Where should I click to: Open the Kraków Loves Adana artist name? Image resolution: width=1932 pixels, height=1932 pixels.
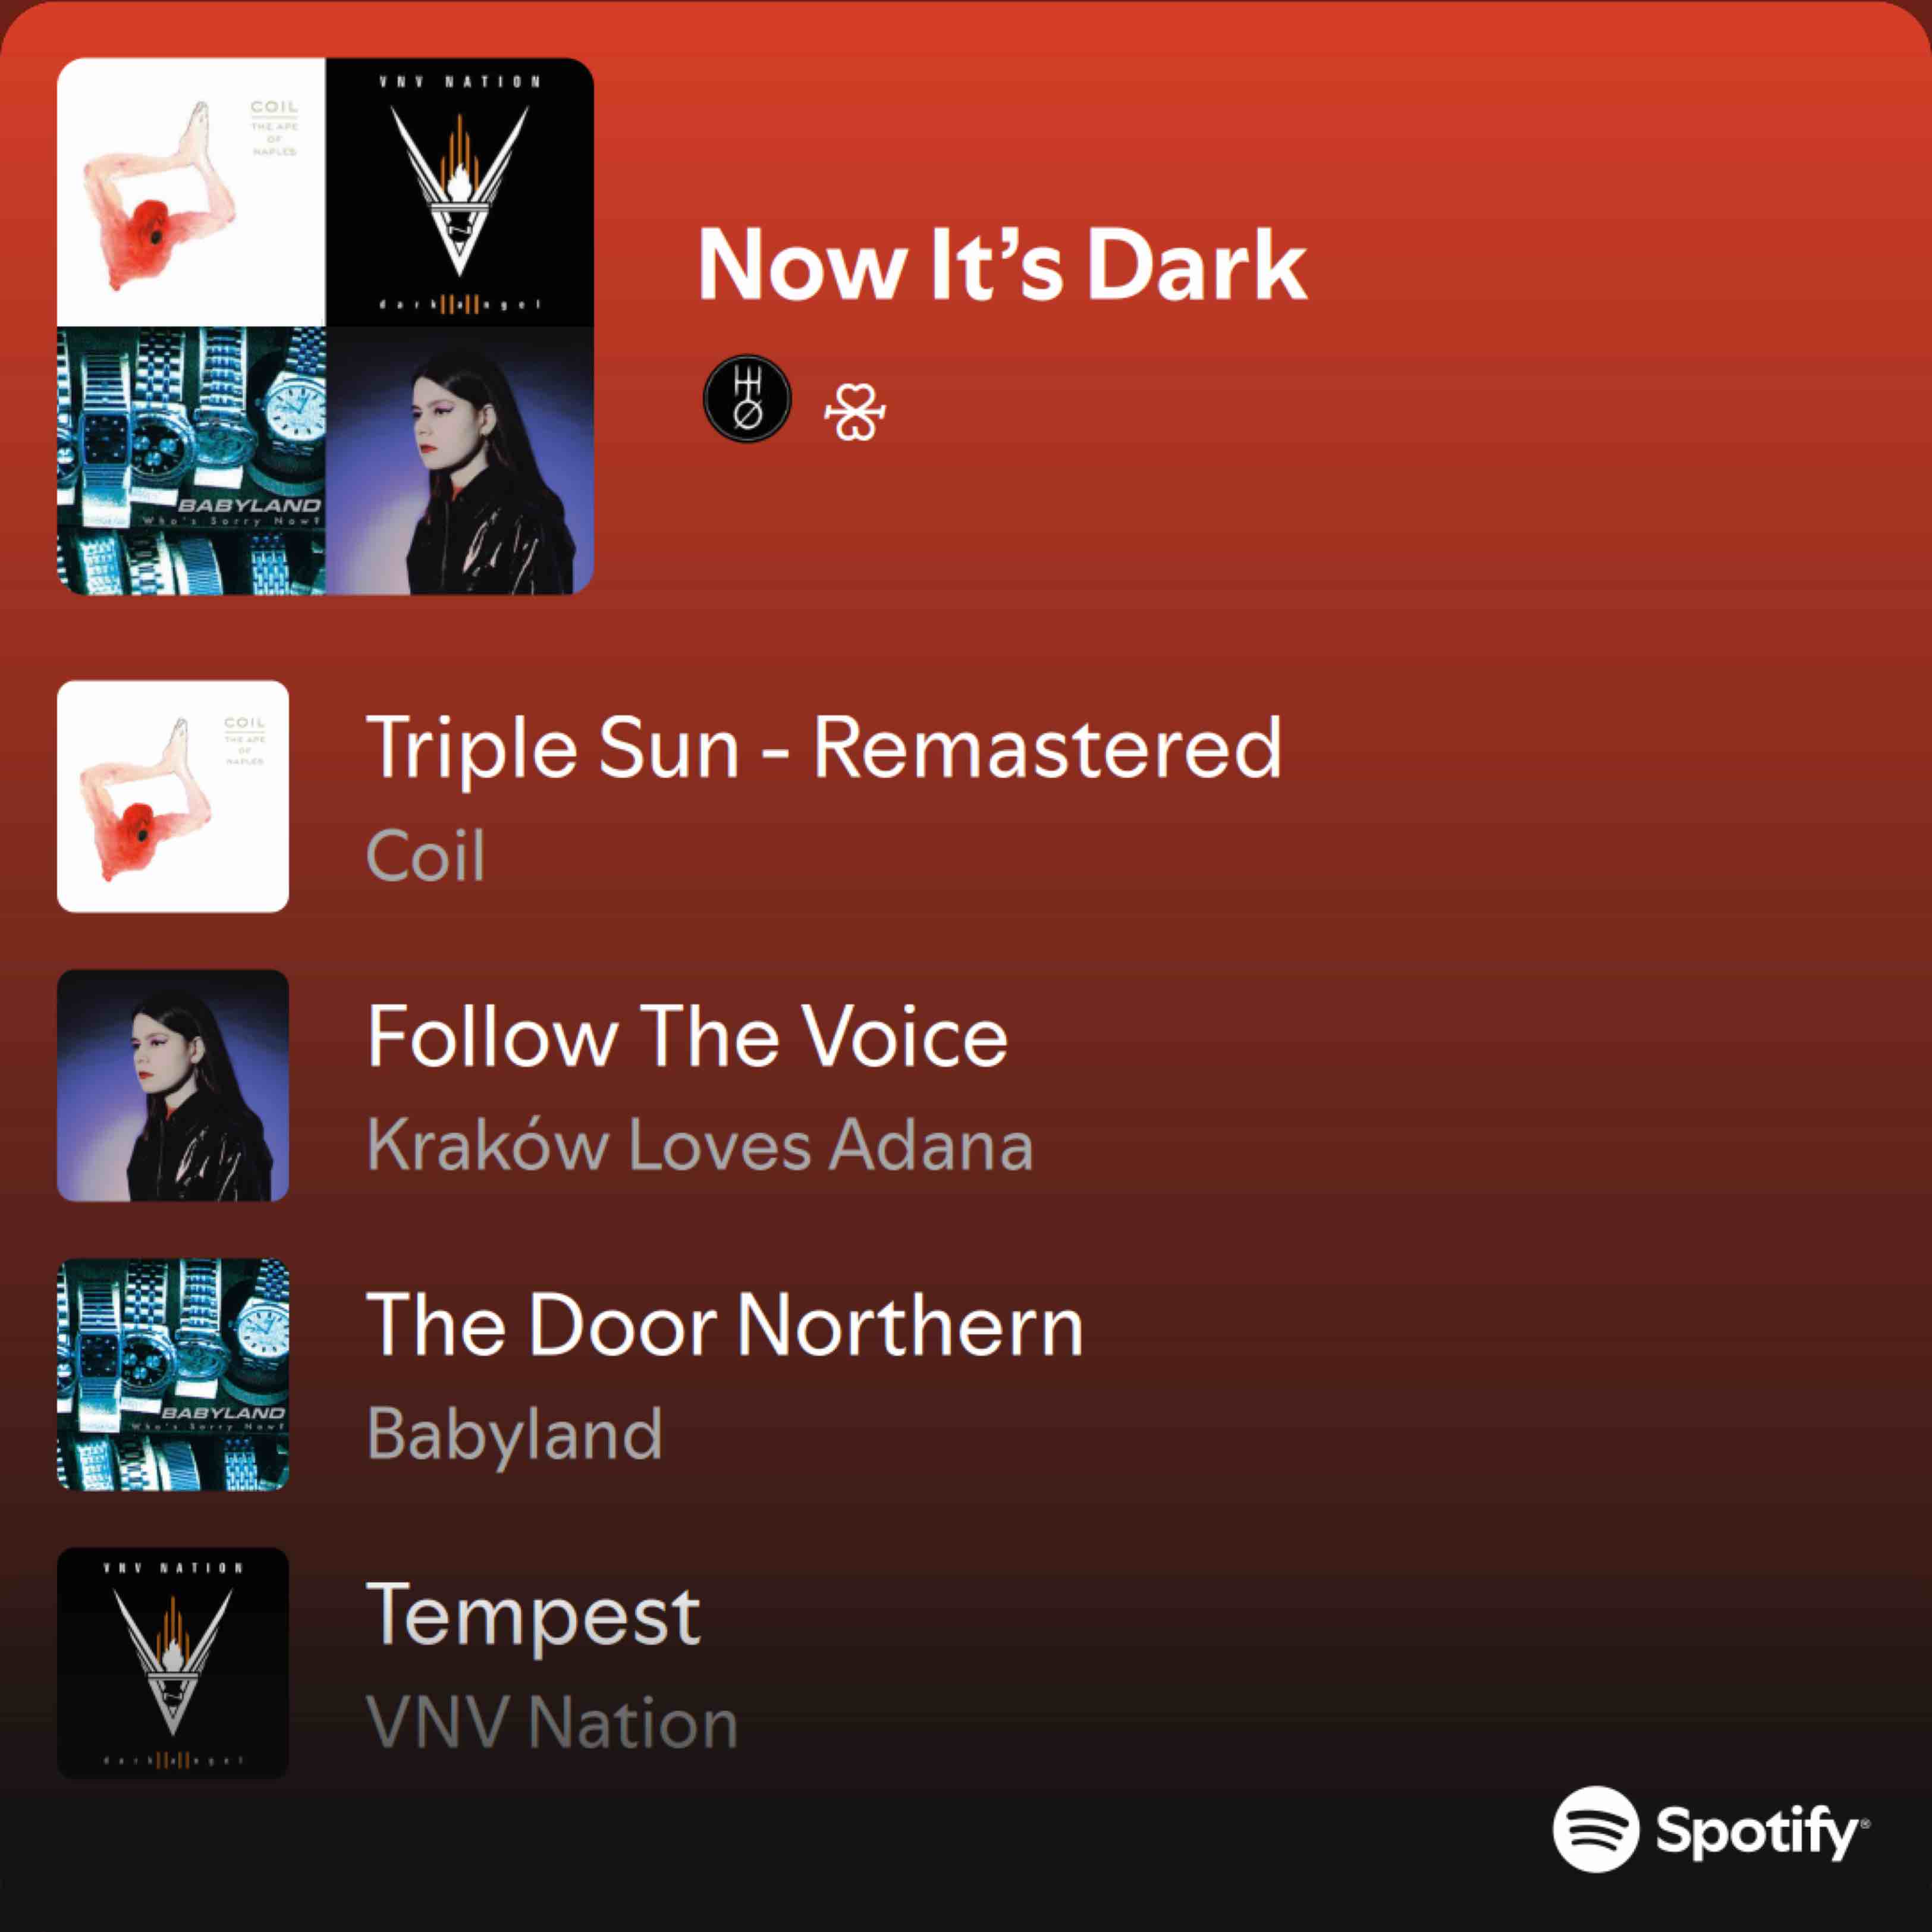(x=700, y=1145)
